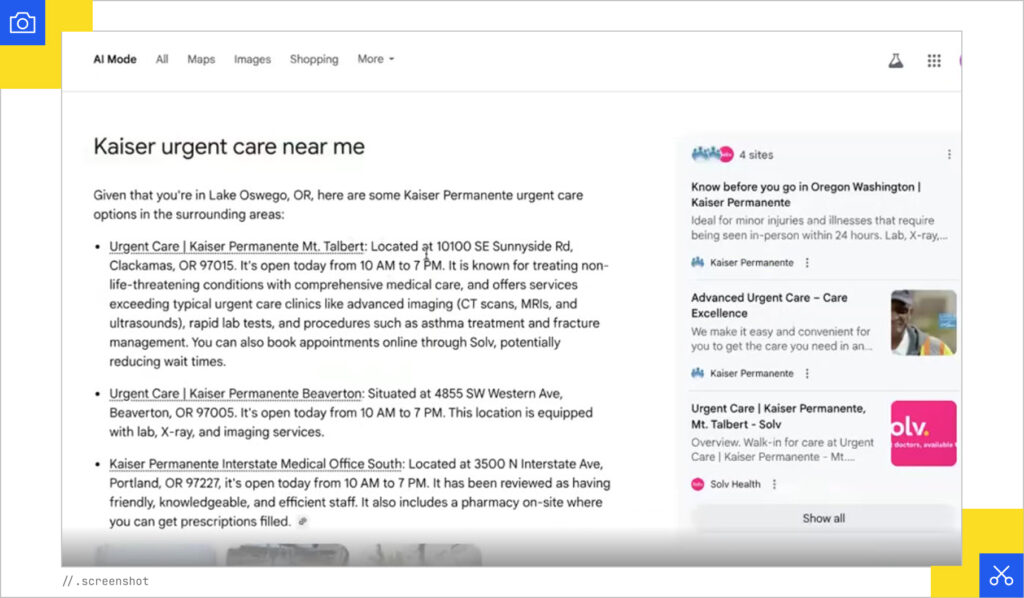The height and width of the screenshot is (598, 1024).
Task: Switch to the Maps tab
Action: point(200,59)
